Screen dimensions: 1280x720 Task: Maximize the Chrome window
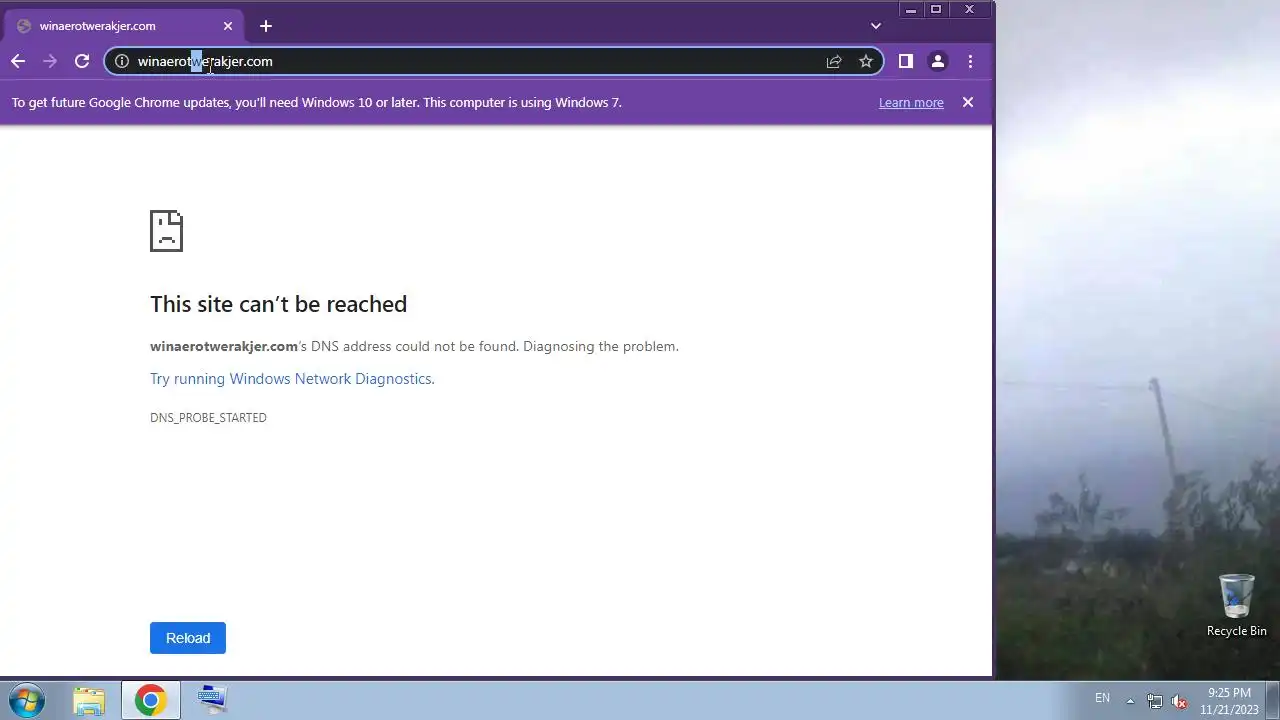click(936, 9)
